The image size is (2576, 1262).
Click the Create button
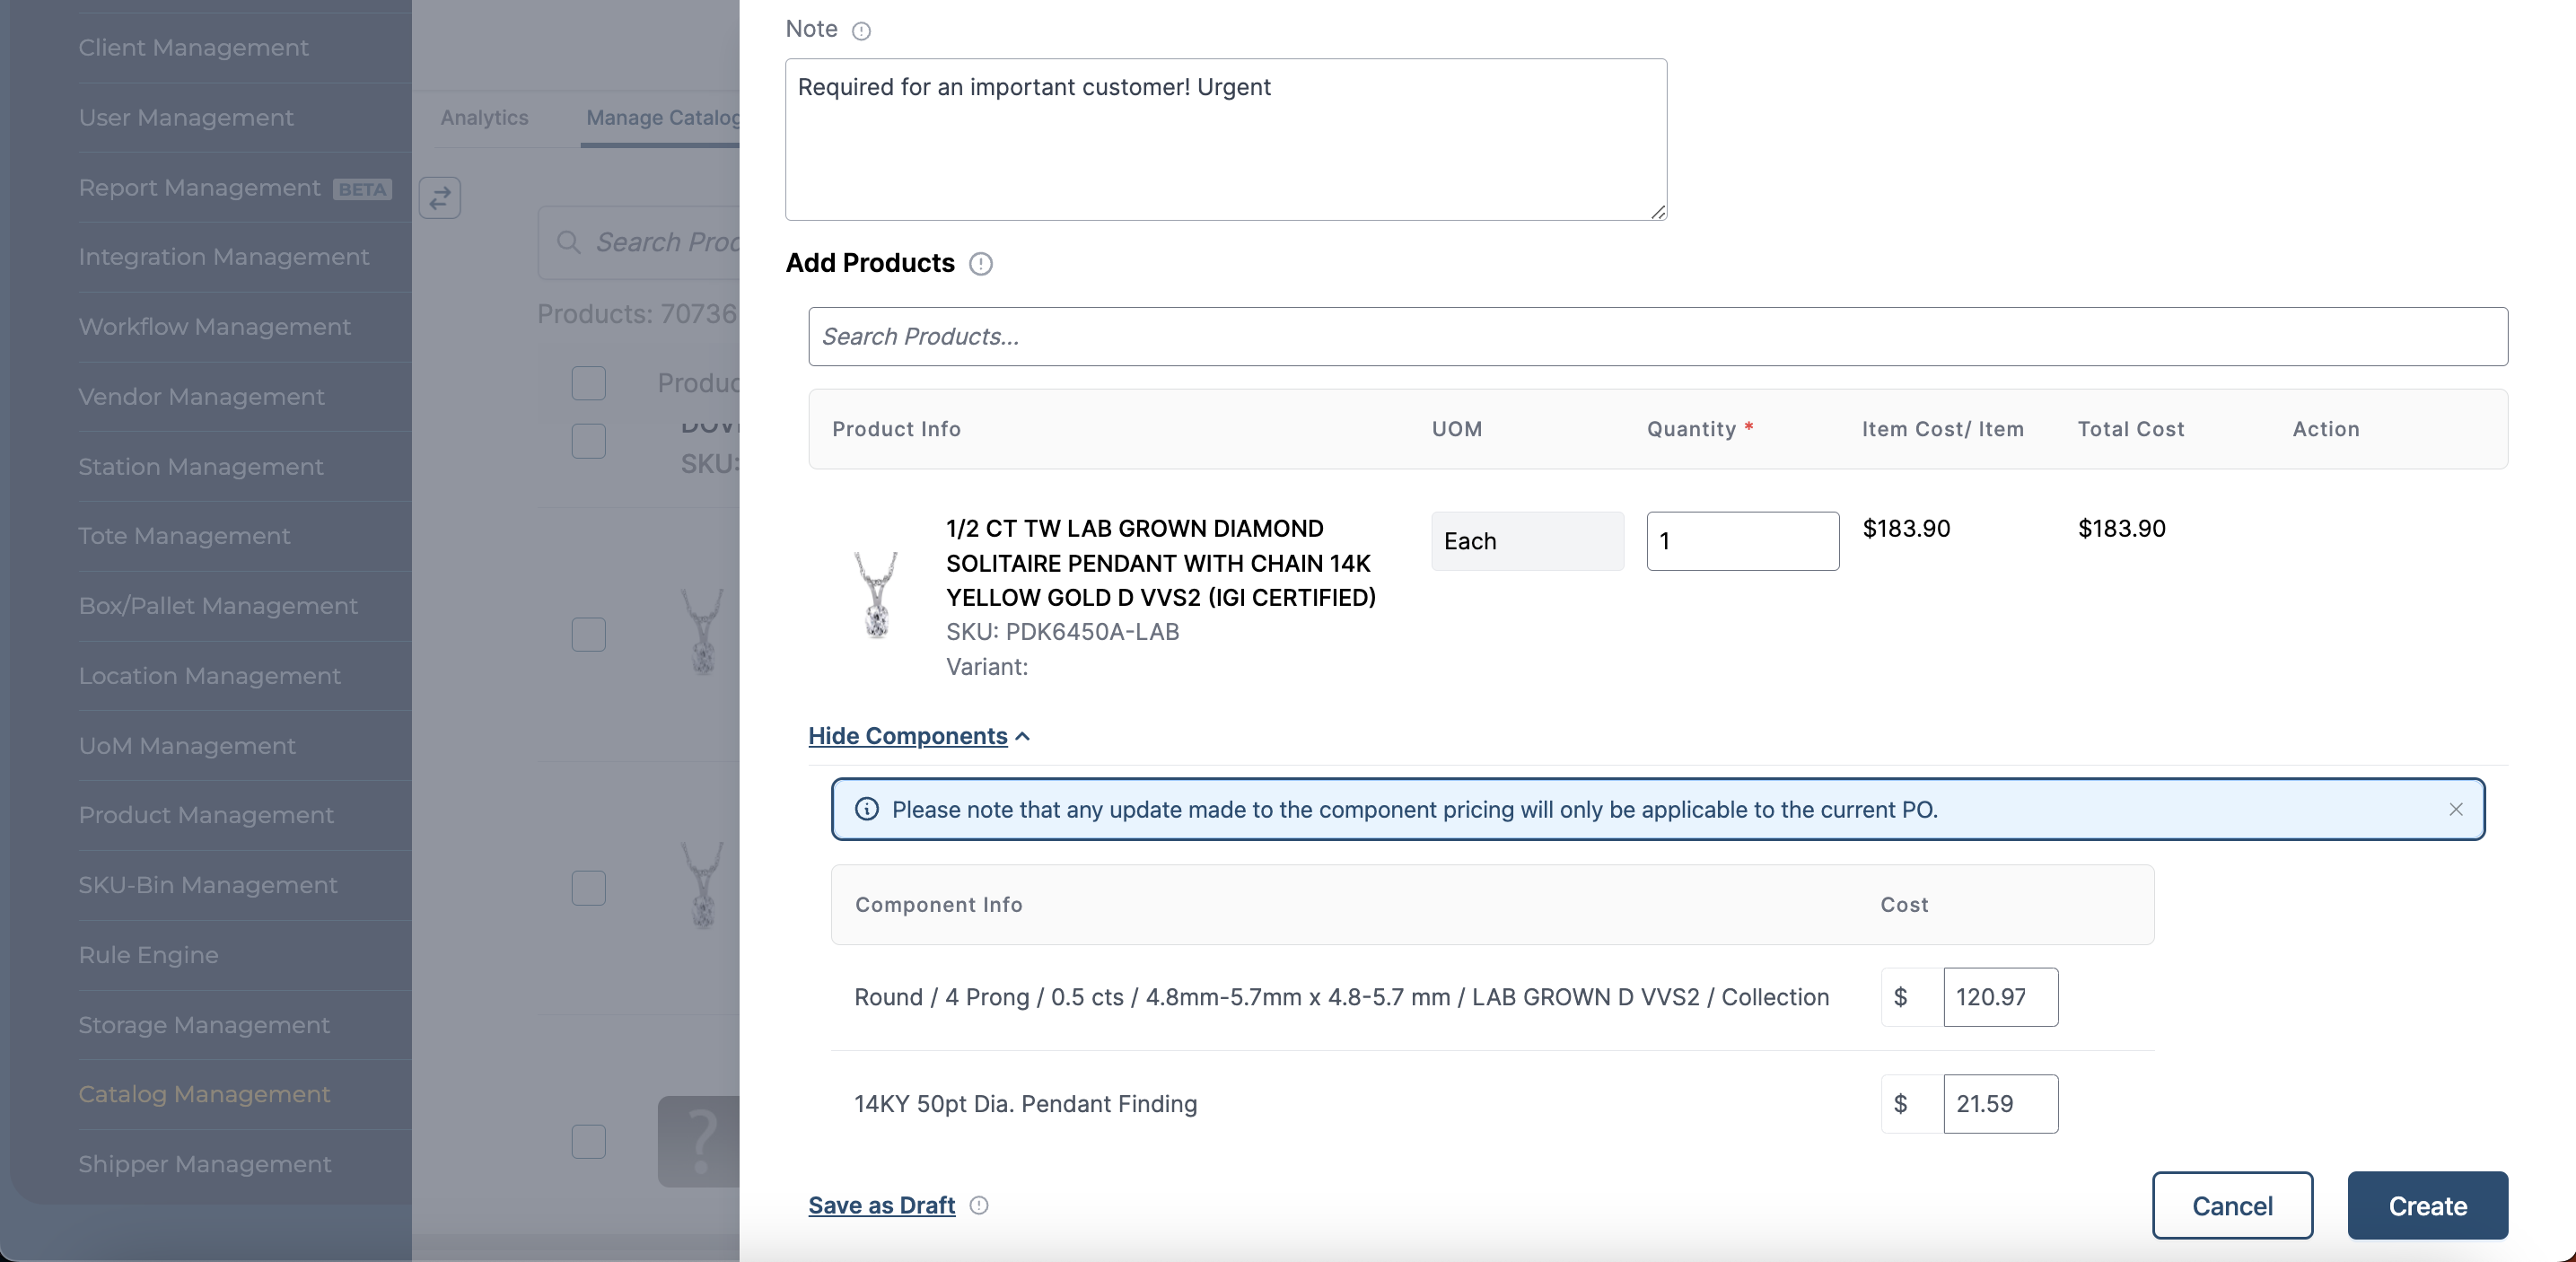2426,1205
